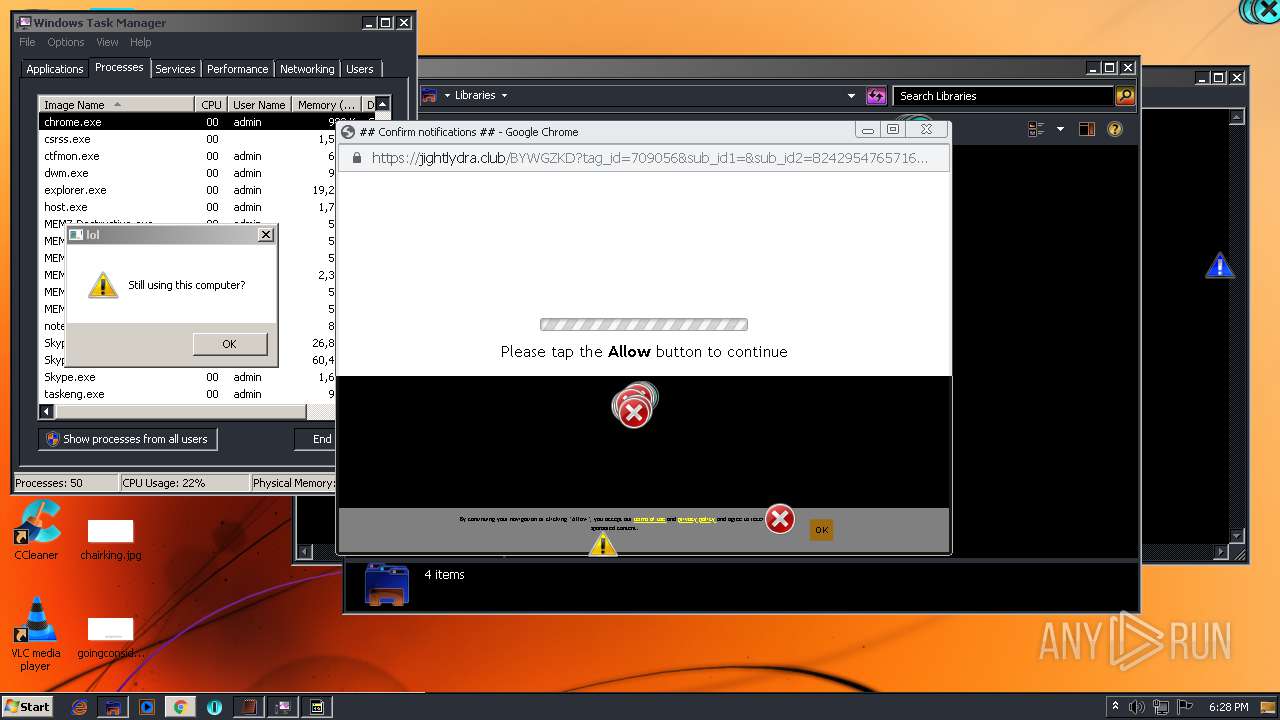Image resolution: width=1280 pixels, height=720 pixels.
Task: Open the VLC media player desktop shortcut
Action: click(36, 634)
